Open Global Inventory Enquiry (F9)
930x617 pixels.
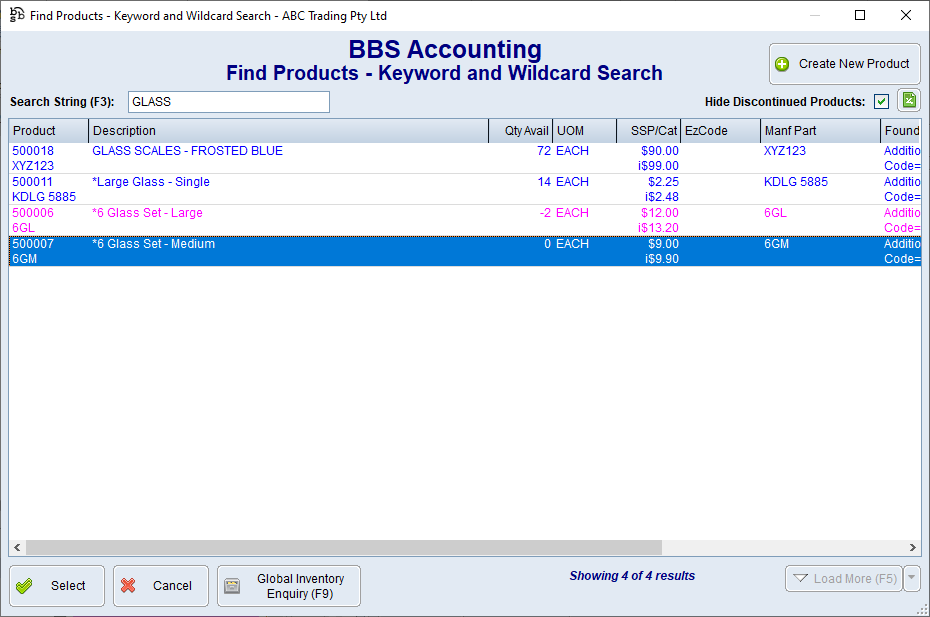click(288, 586)
